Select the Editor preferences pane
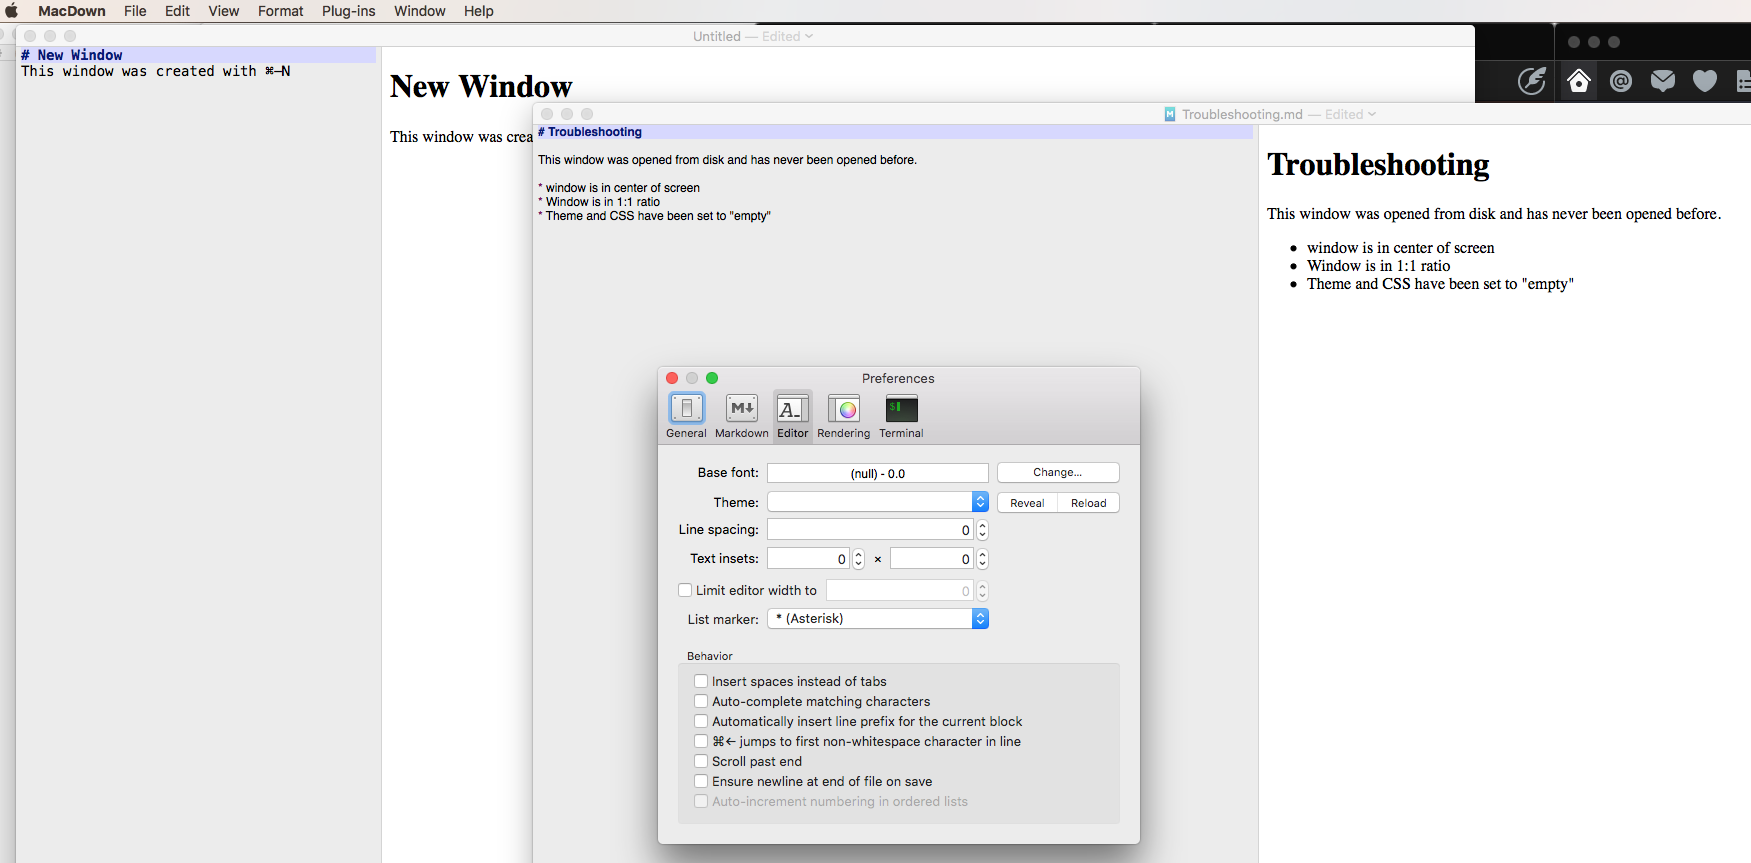 793,415
